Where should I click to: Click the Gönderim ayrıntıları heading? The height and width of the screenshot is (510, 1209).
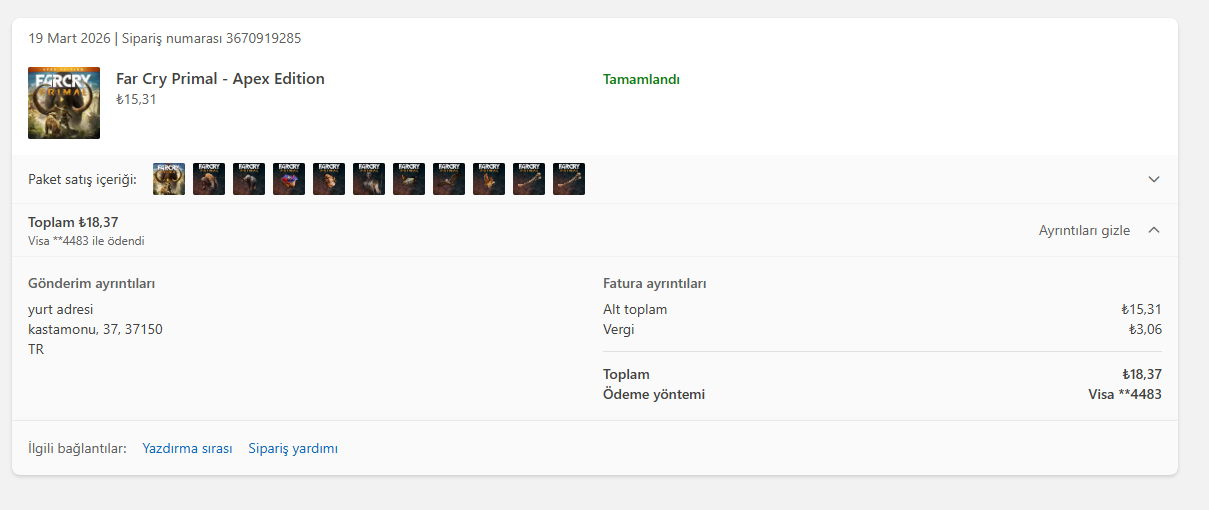pos(91,283)
